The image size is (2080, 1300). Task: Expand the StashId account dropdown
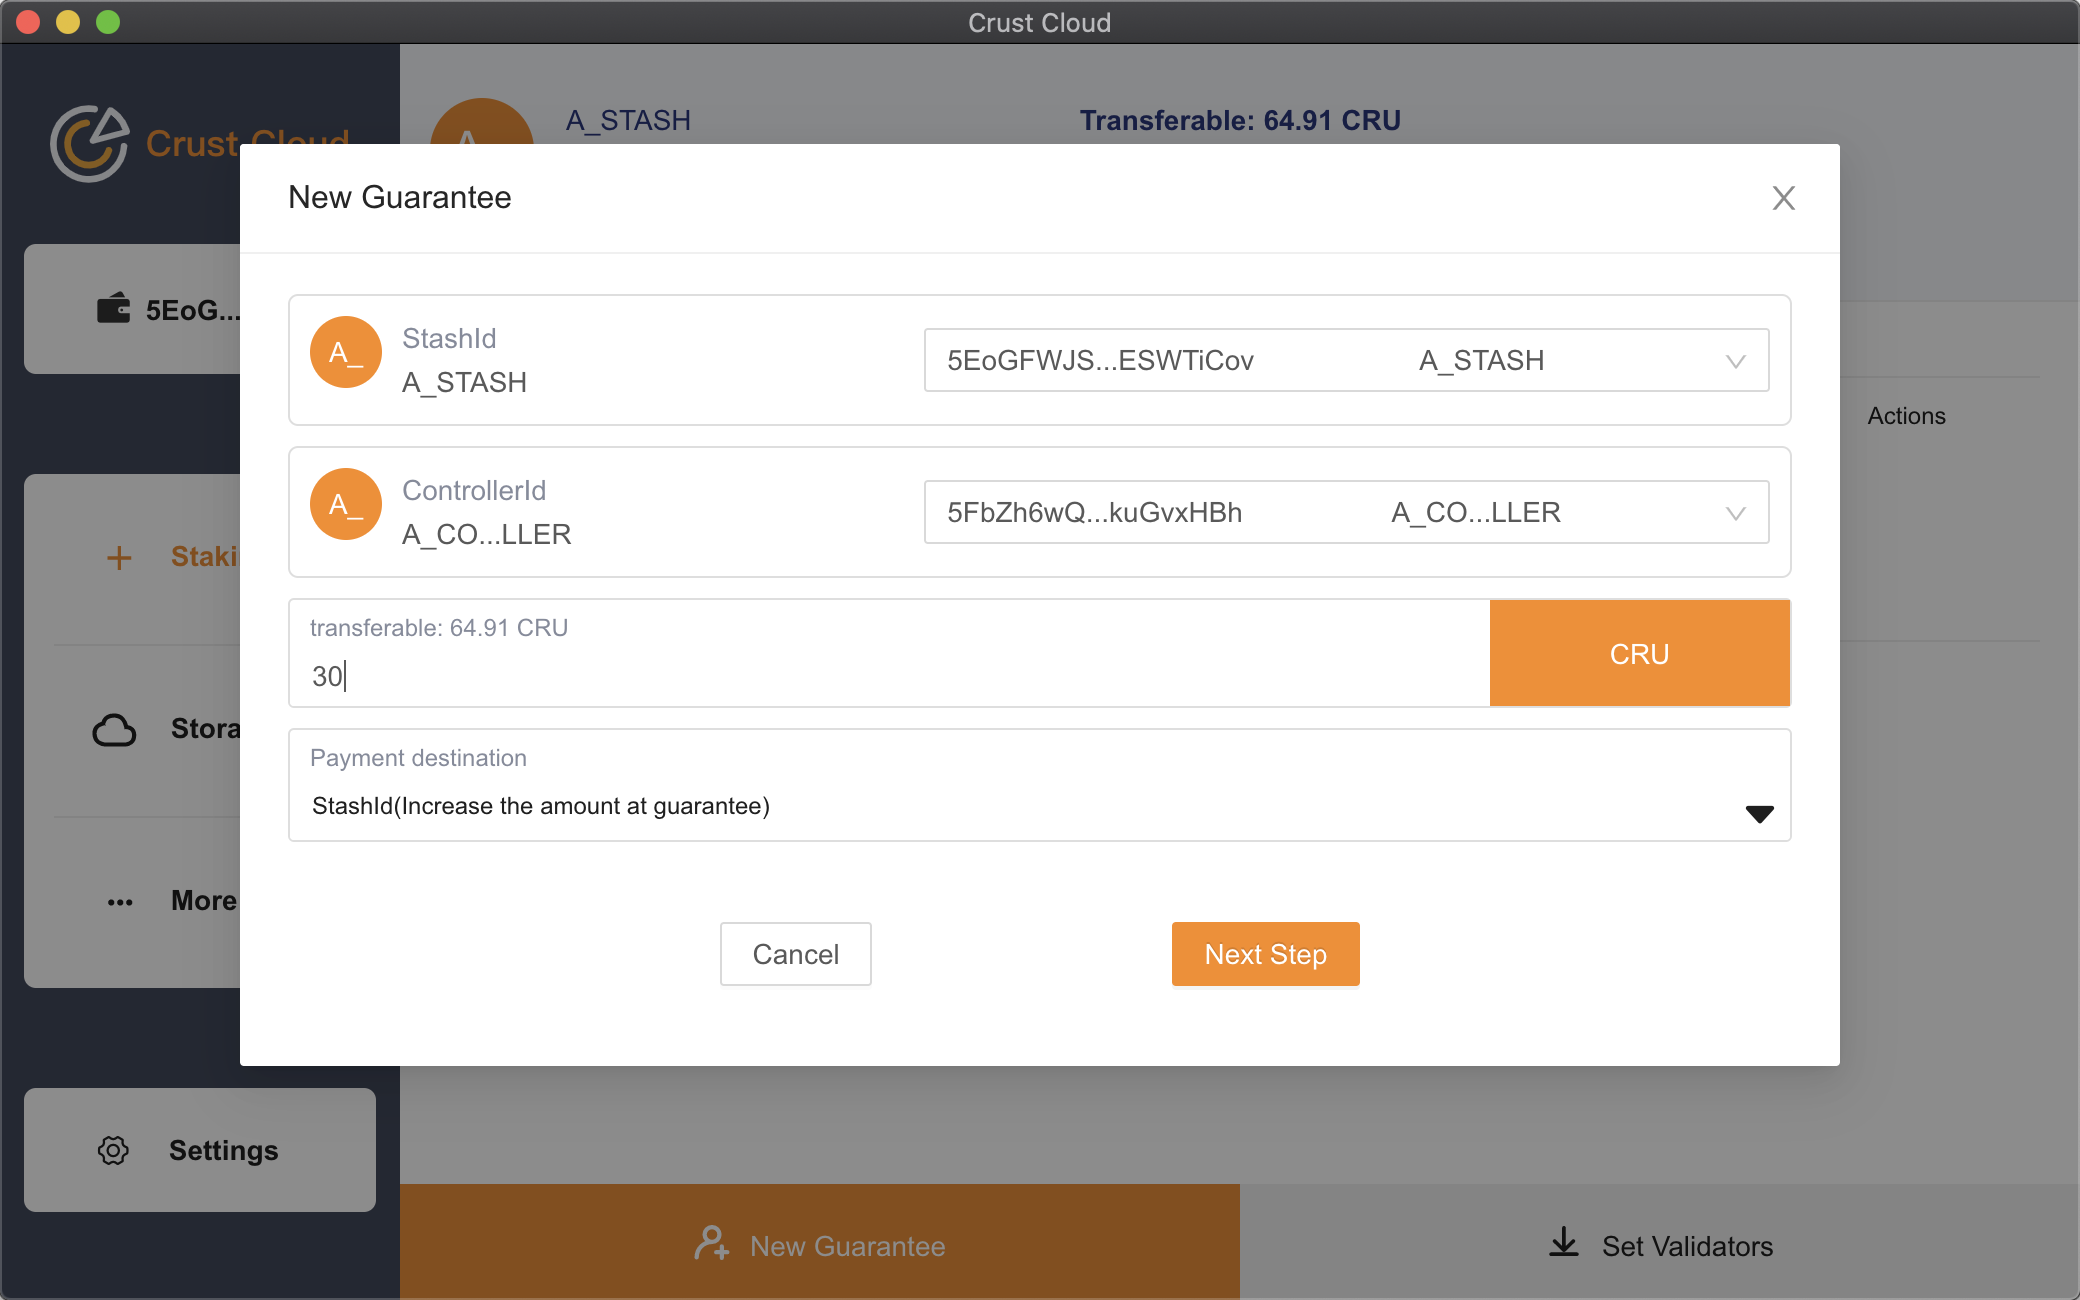1735,361
